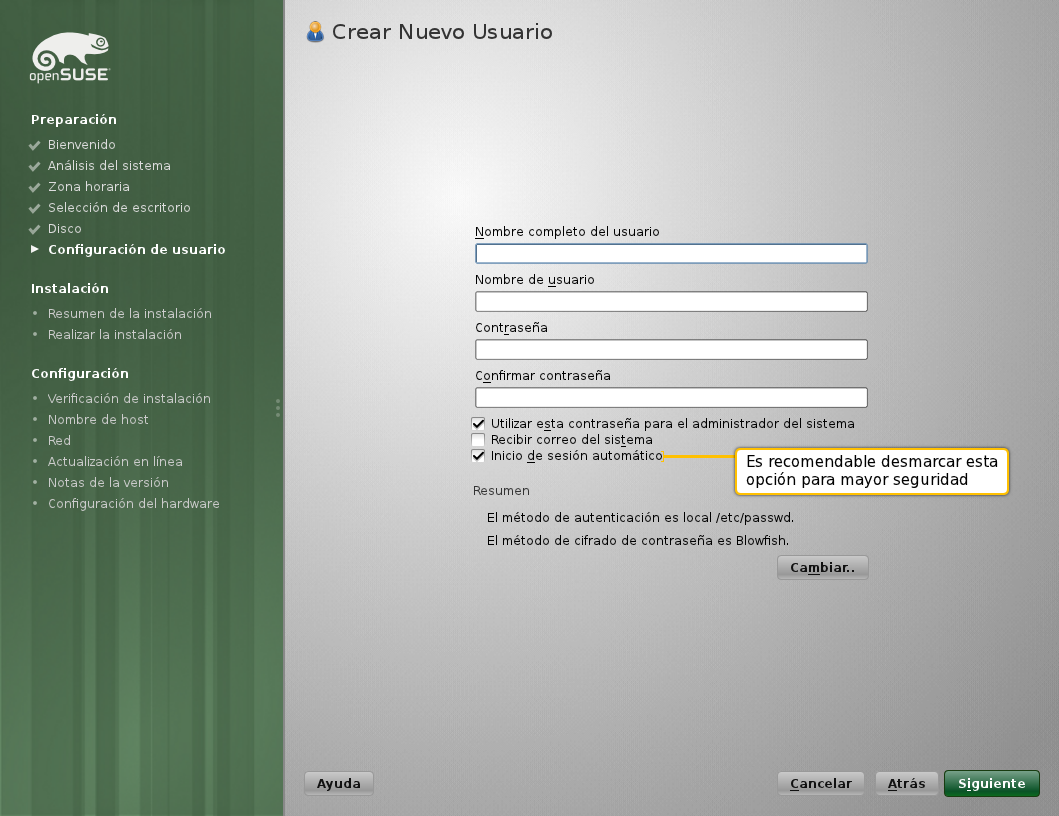The height and width of the screenshot is (816, 1059).
Task: Click the checkmark icon next to Disco
Action: click(35, 229)
